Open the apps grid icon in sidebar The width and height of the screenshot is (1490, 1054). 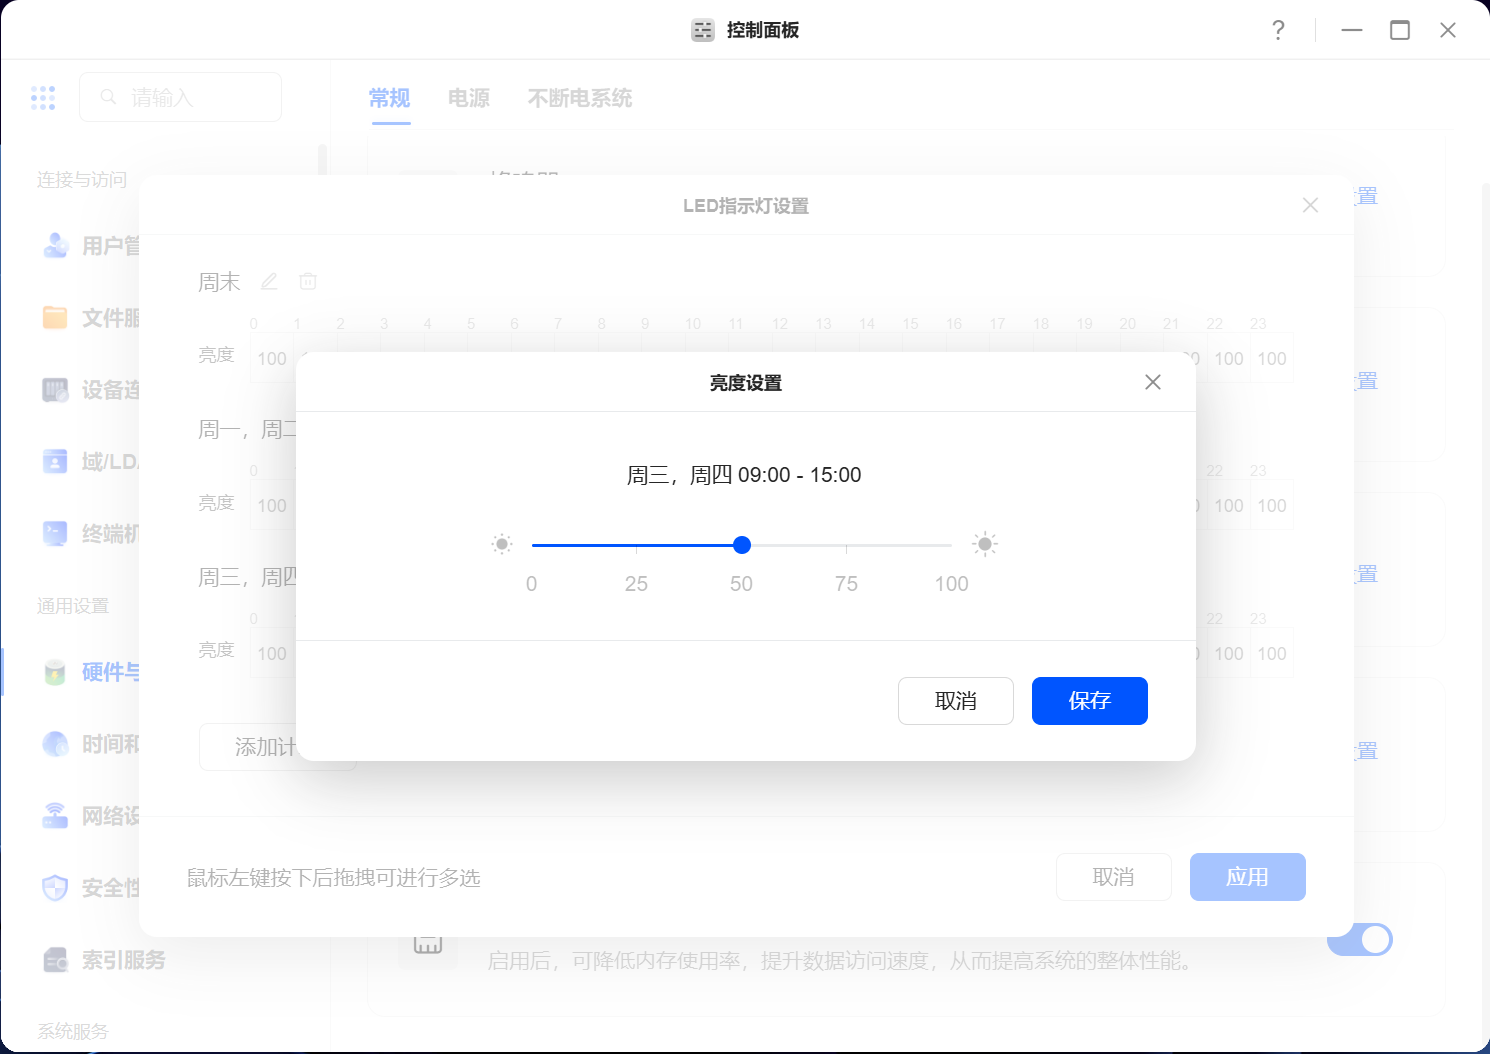pyautogui.click(x=43, y=97)
